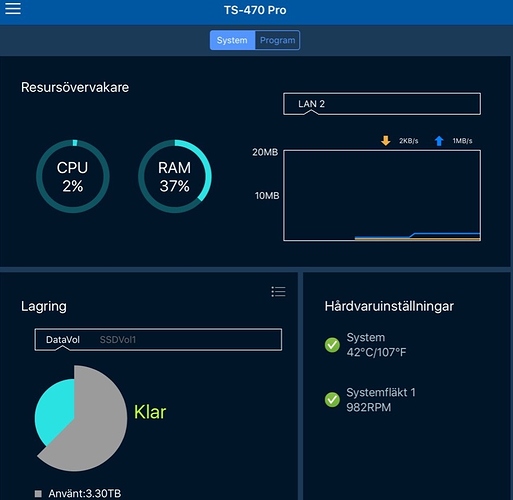
Task: Select the RAM usage gauge
Action: pos(175,176)
